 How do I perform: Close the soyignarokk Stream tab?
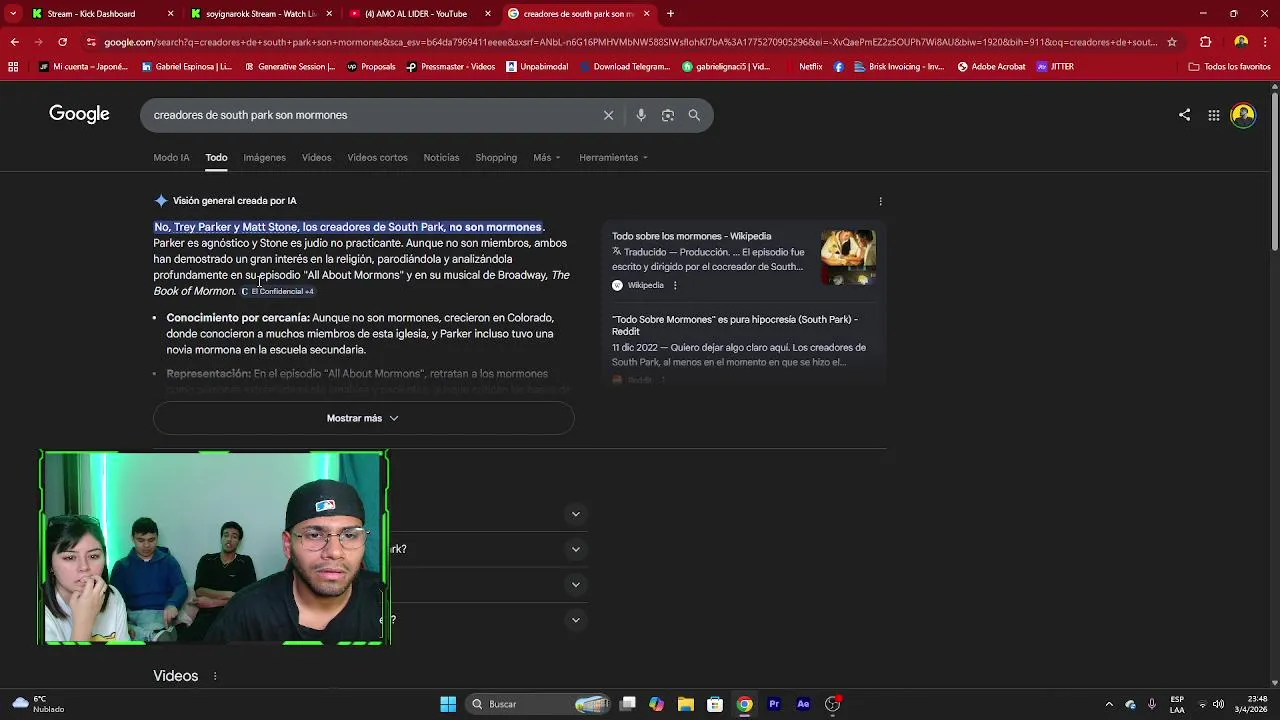pos(329,14)
